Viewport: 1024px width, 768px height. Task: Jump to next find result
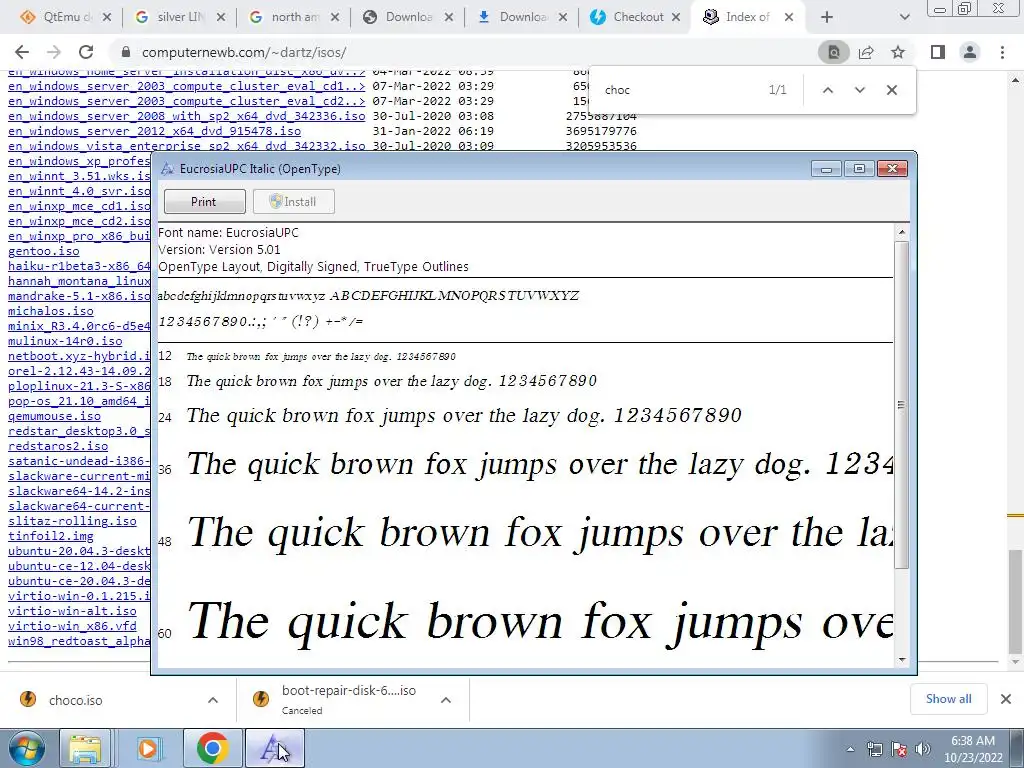[859, 90]
